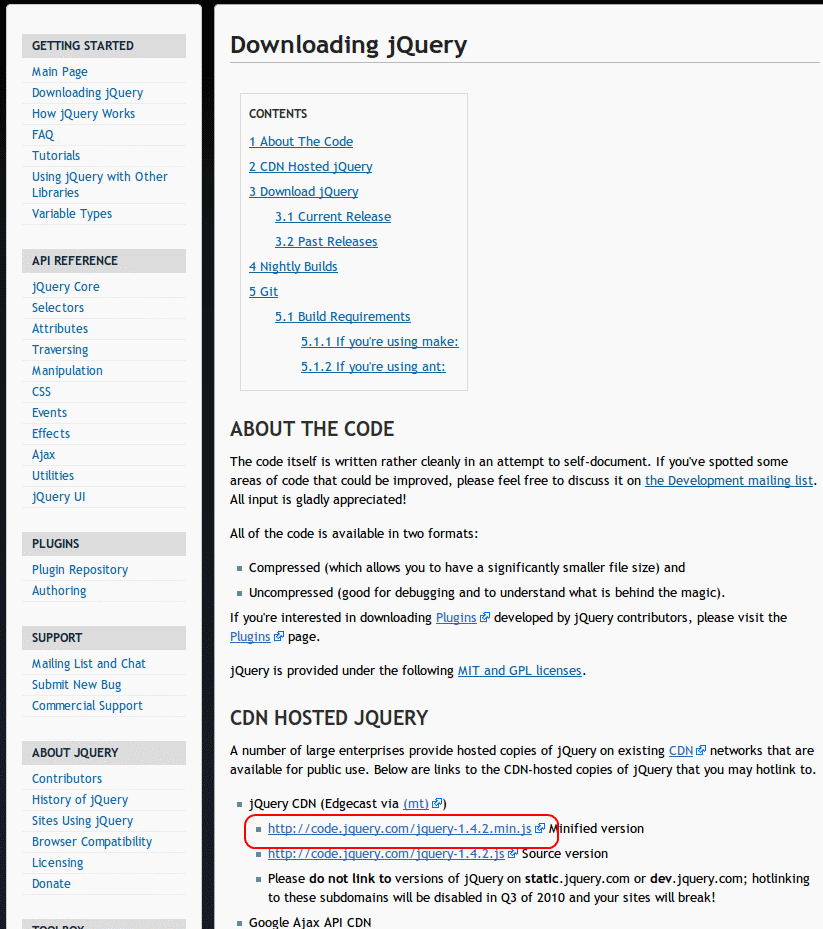Open the jquery-1.4.2.js source version link
This screenshot has height=929, width=823.
coord(386,854)
